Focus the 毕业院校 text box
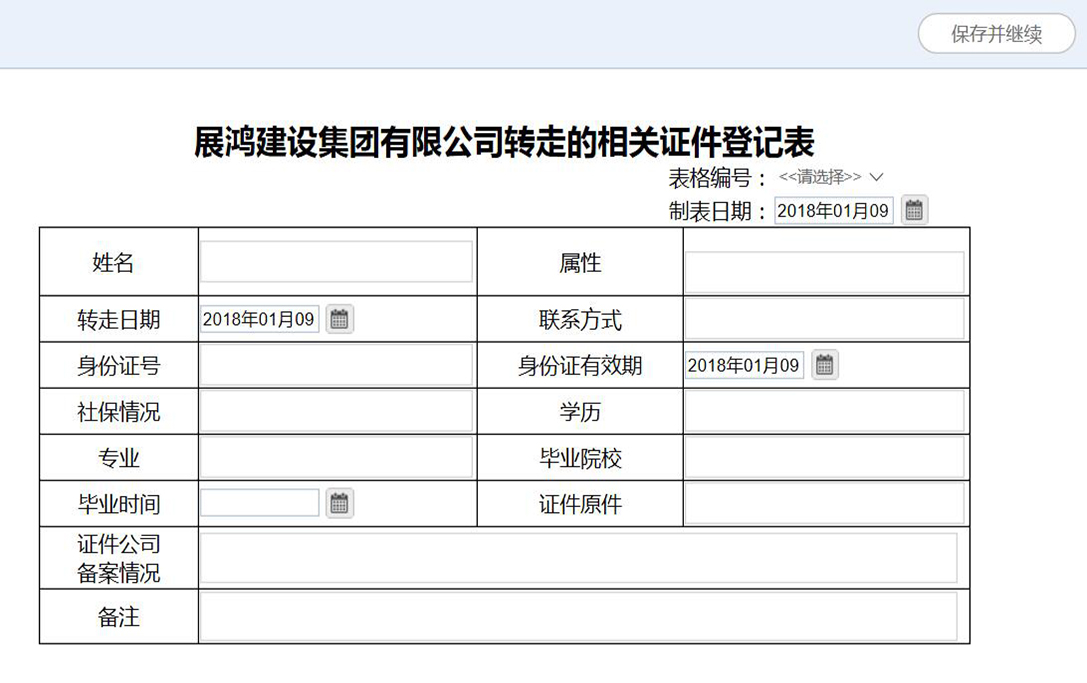The height and width of the screenshot is (683, 1087). [x=824, y=458]
